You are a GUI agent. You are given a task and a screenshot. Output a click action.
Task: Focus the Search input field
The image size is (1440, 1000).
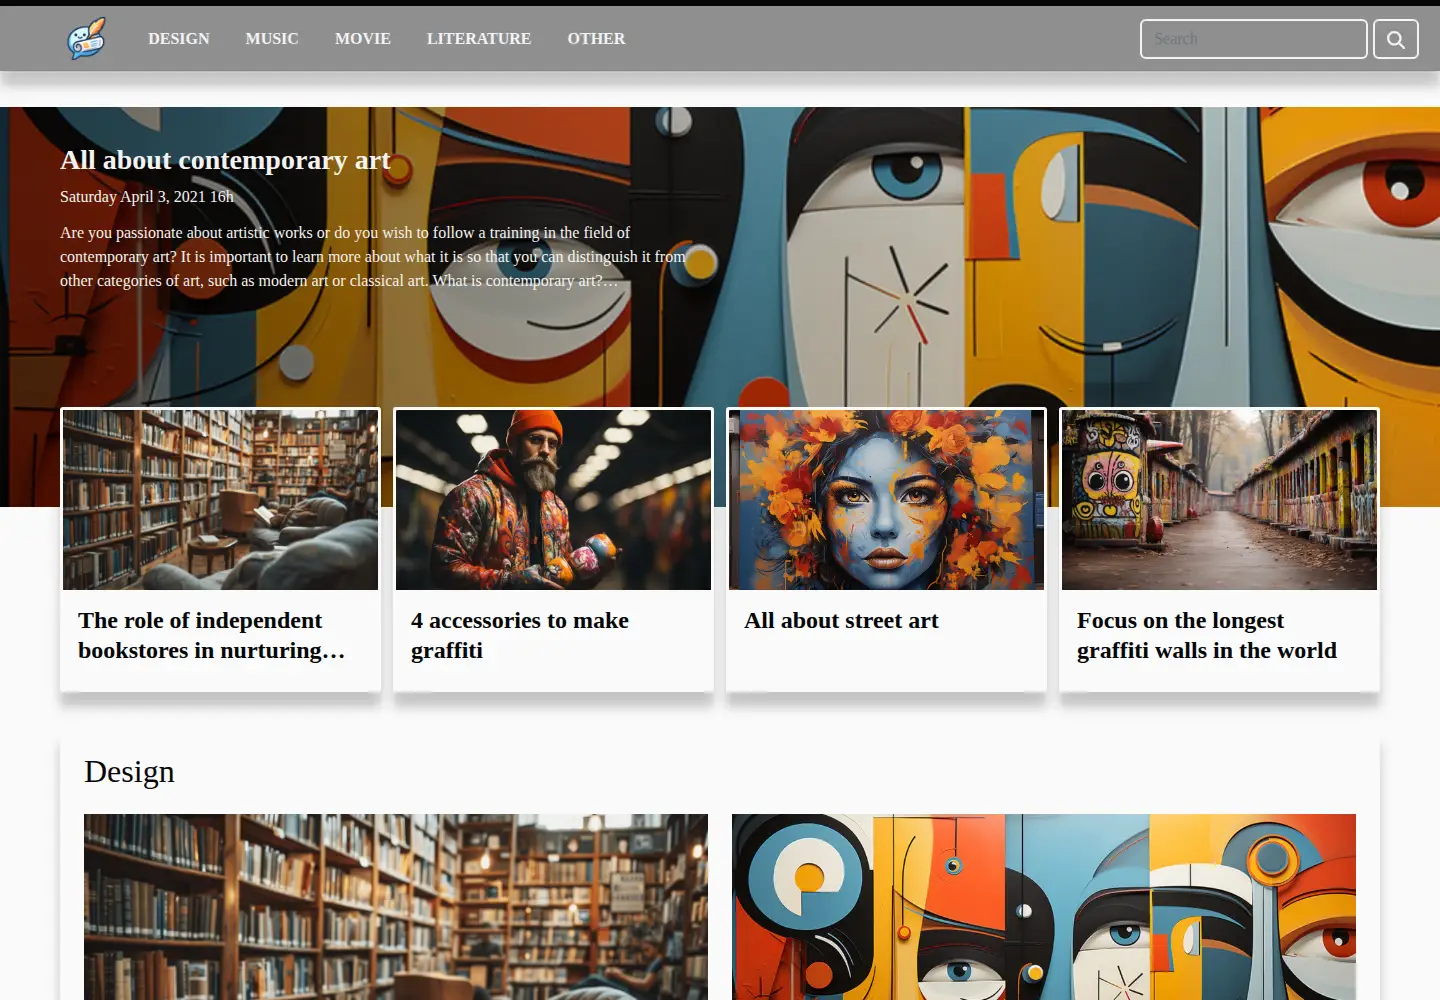tap(1253, 39)
